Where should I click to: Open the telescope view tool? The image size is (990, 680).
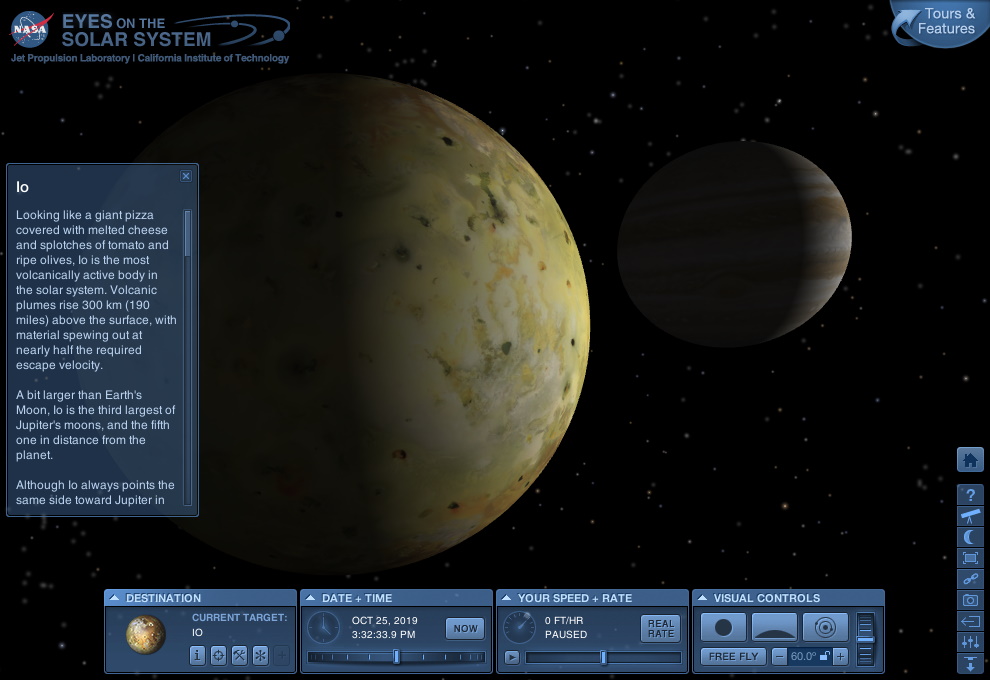(x=970, y=516)
